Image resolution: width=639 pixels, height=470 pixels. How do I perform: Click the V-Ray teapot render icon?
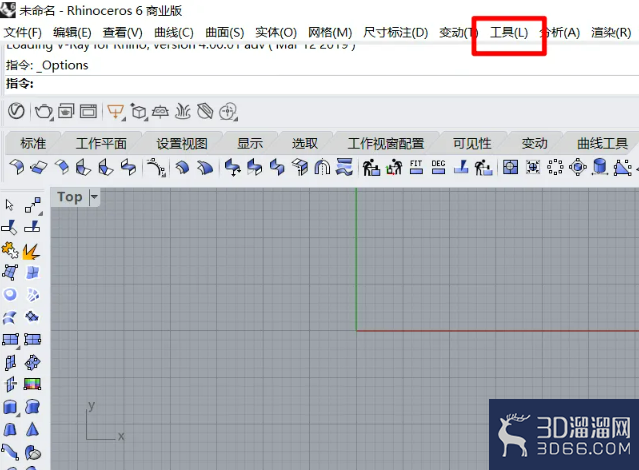[x=44, y=111]
